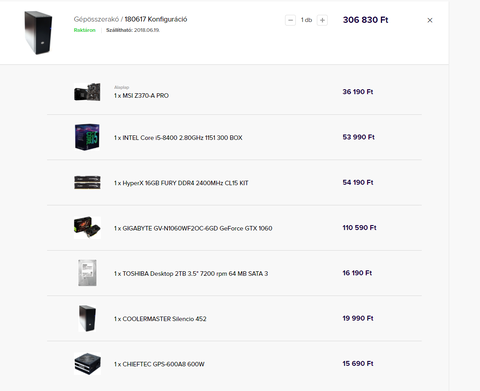
Task: Click the Gigabyte GTX 1060 card thumbnail
Action: coord(87,228)
